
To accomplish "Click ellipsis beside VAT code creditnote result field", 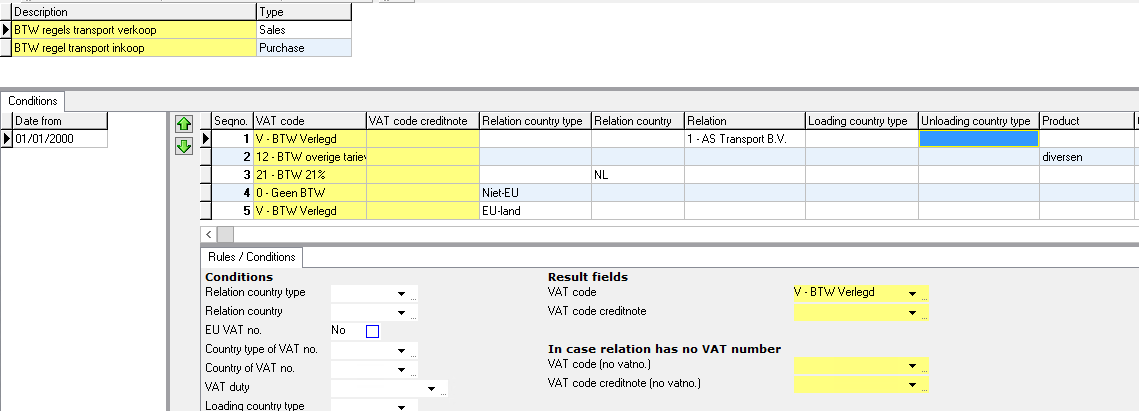I will coord(926,315).
